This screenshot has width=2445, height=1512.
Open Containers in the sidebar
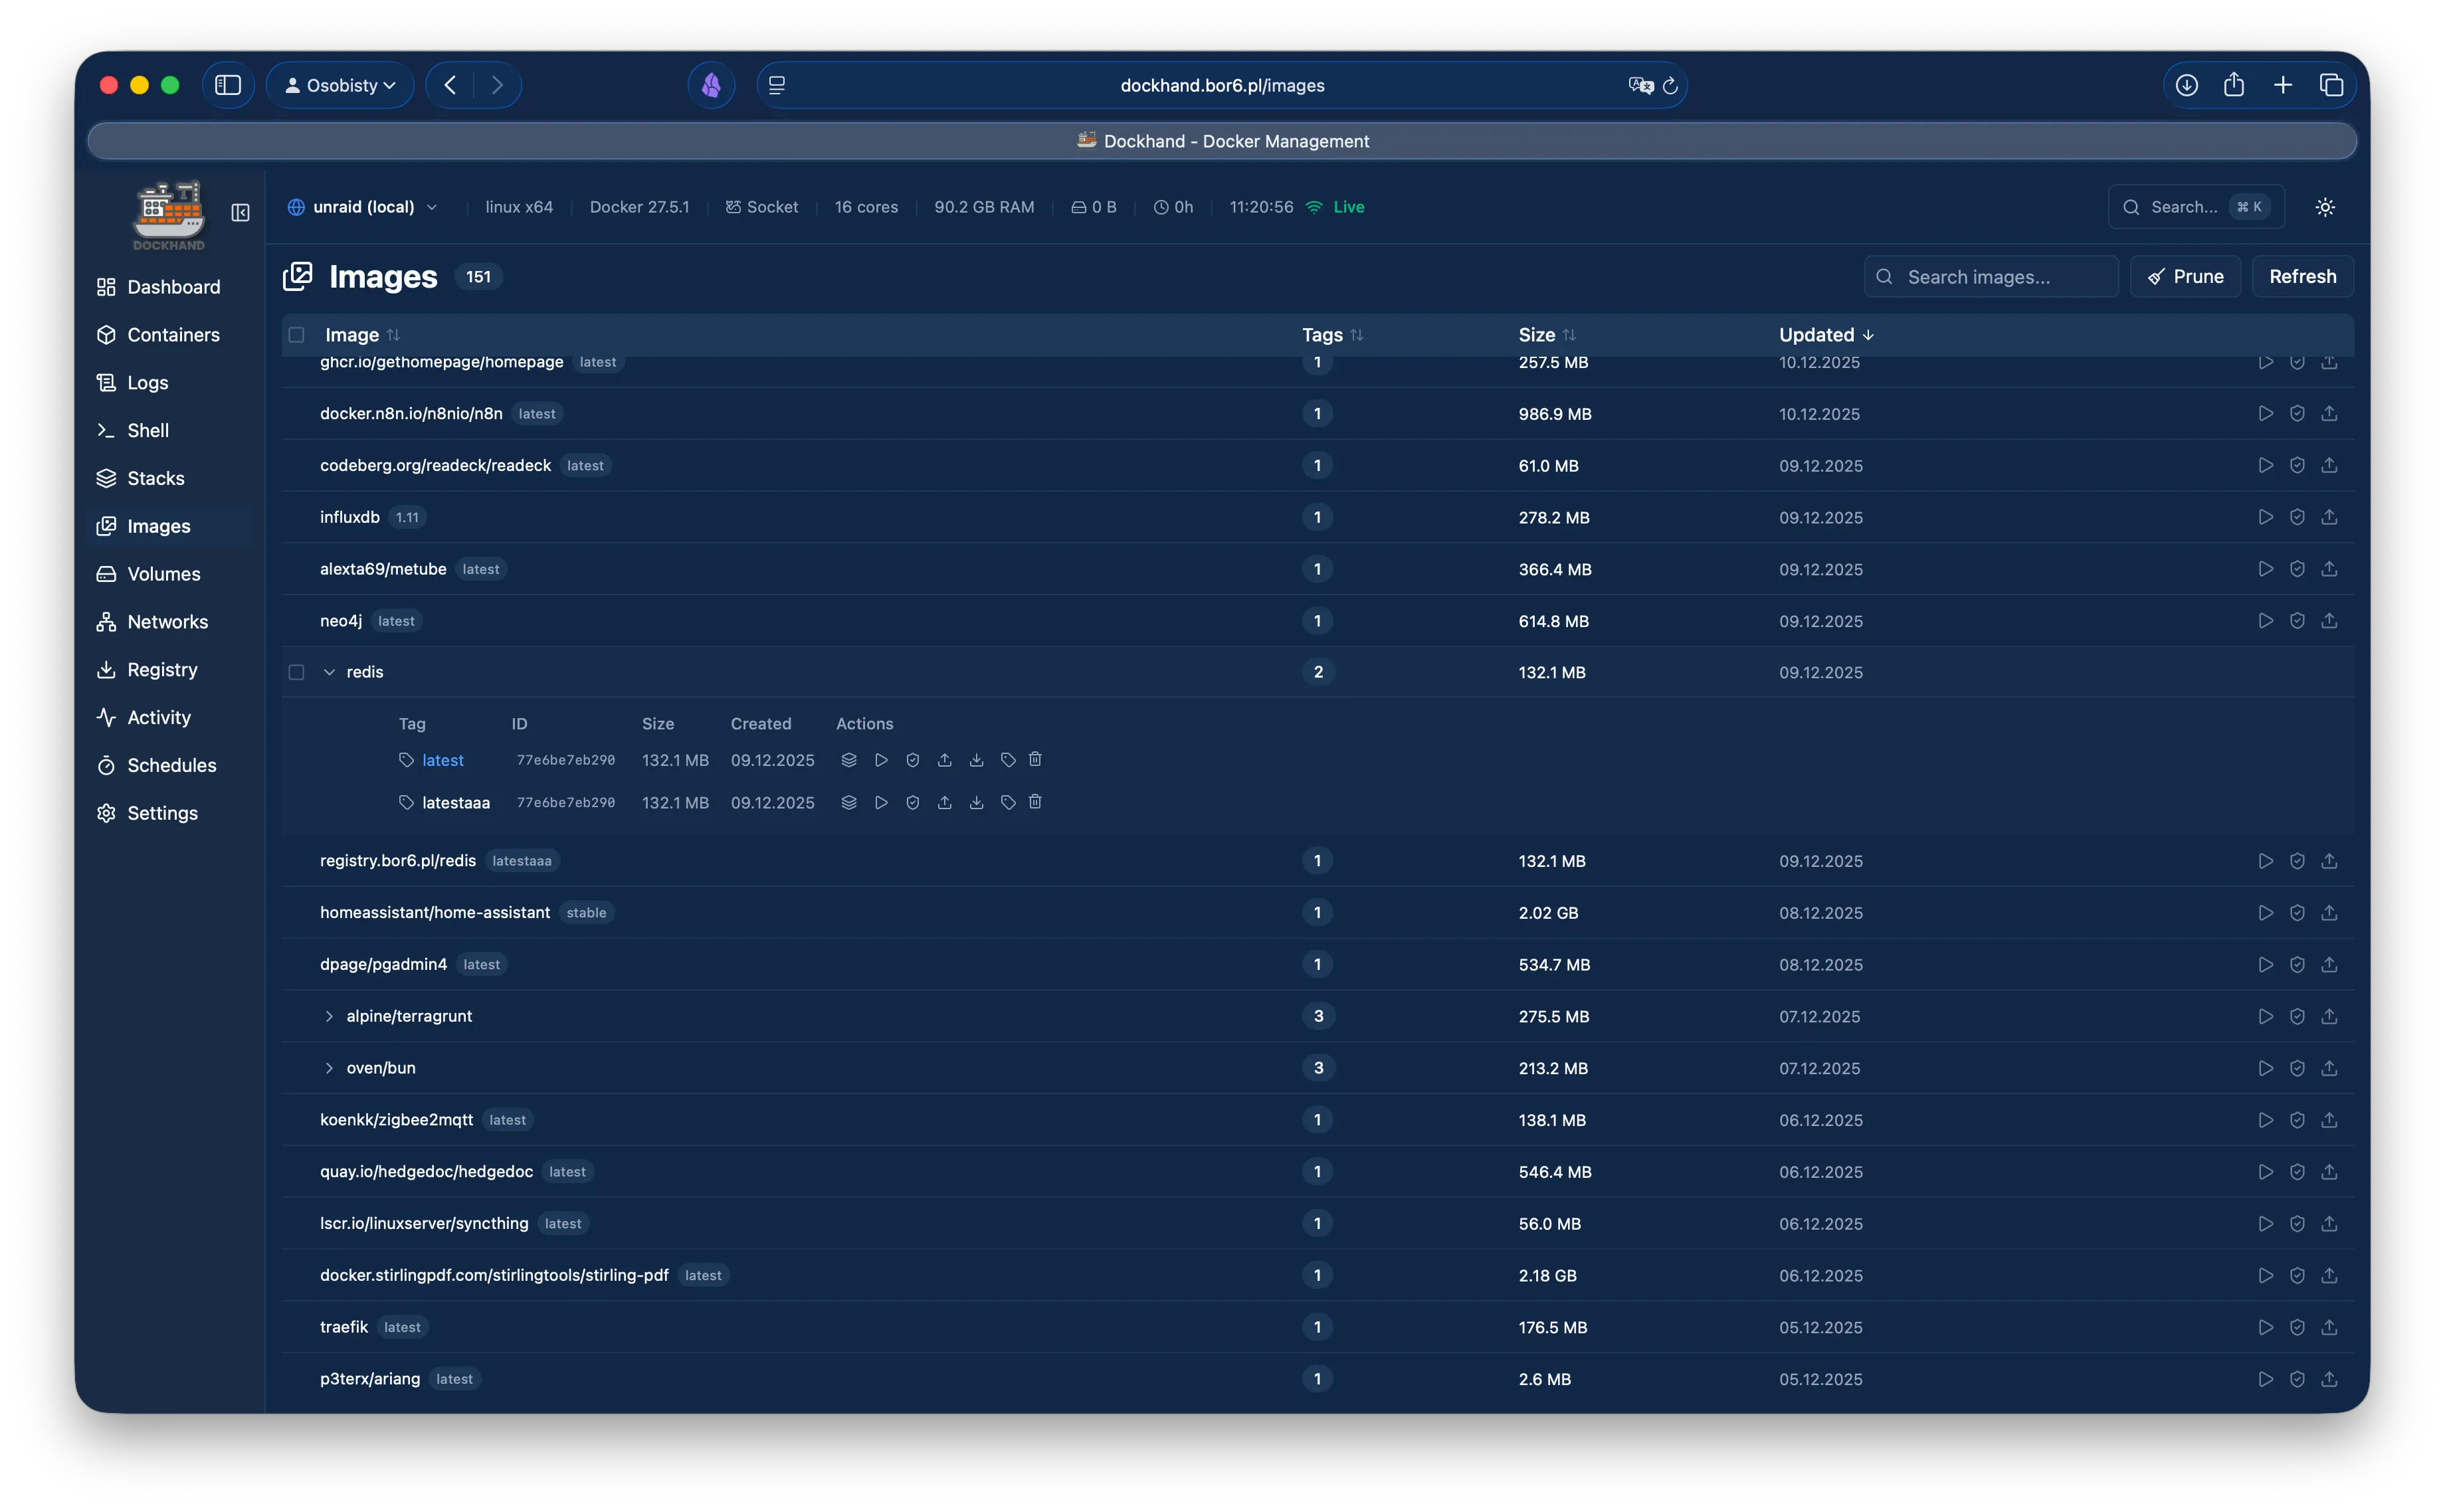point(172,335)
